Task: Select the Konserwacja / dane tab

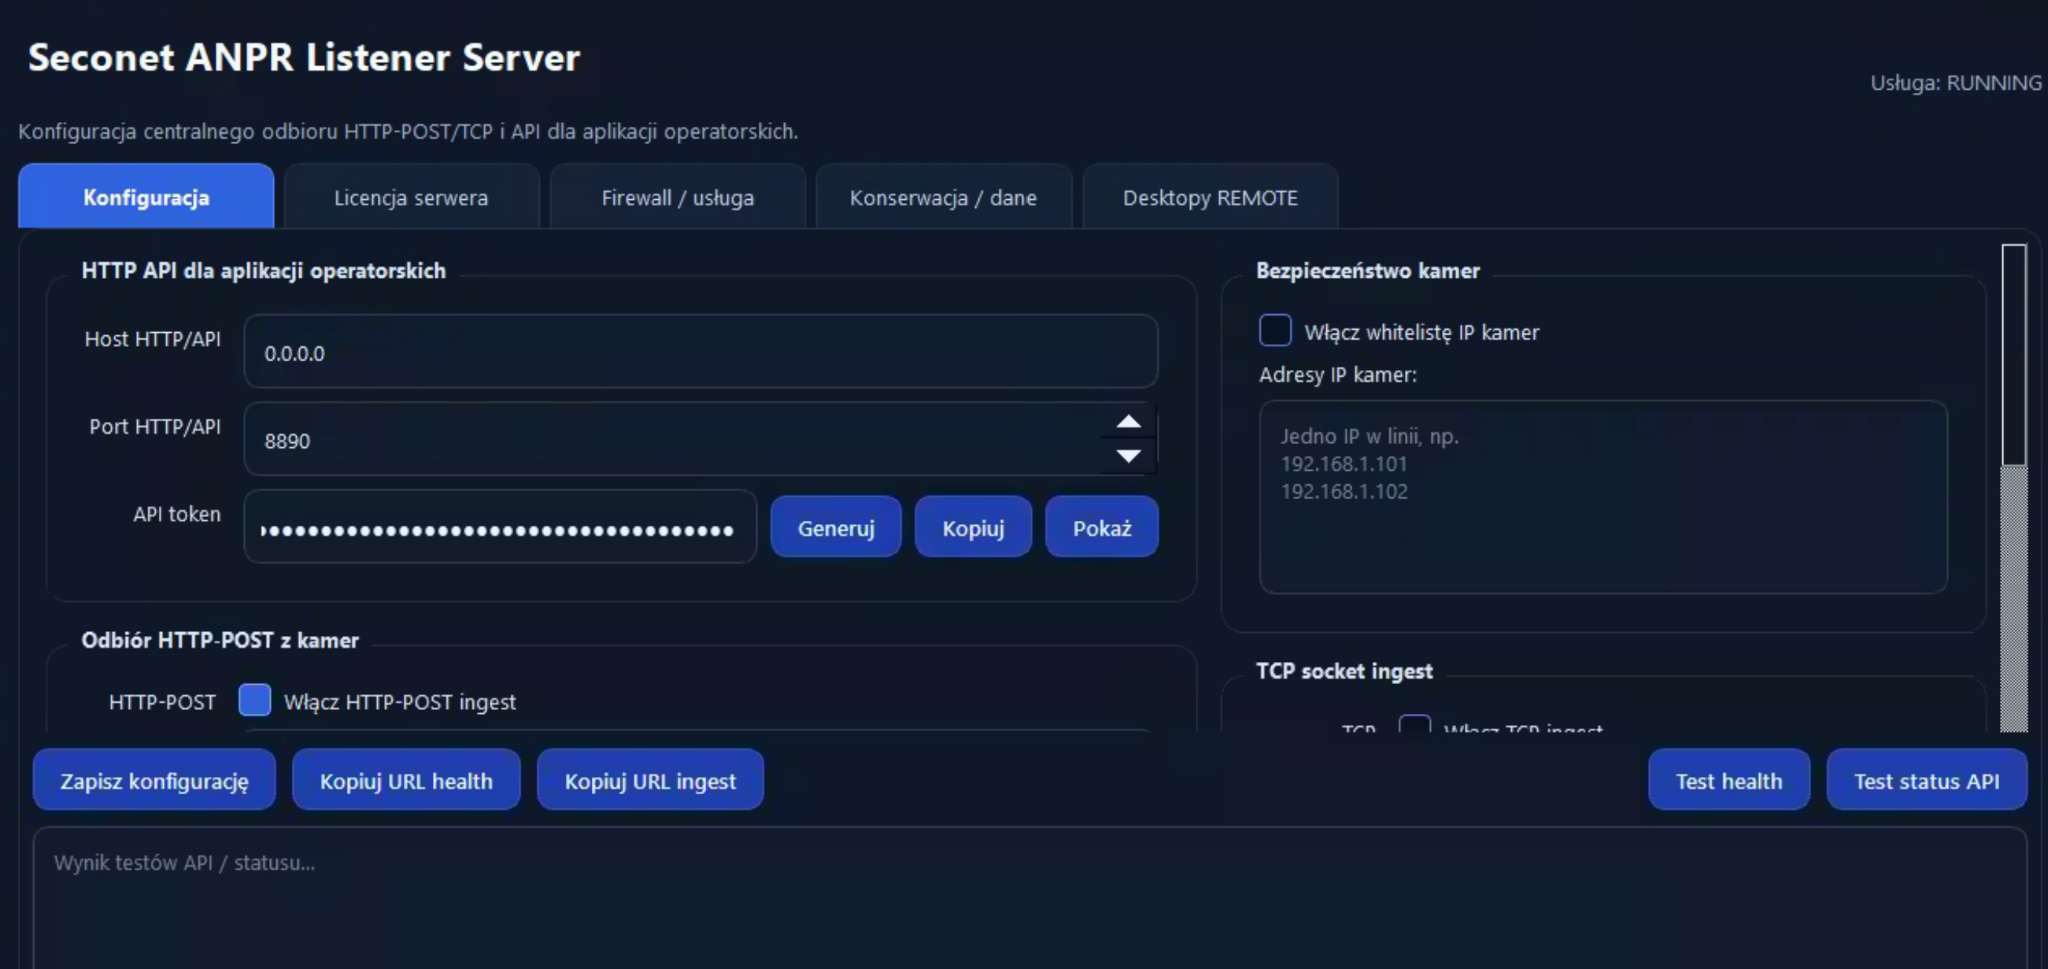Action: 944,197
